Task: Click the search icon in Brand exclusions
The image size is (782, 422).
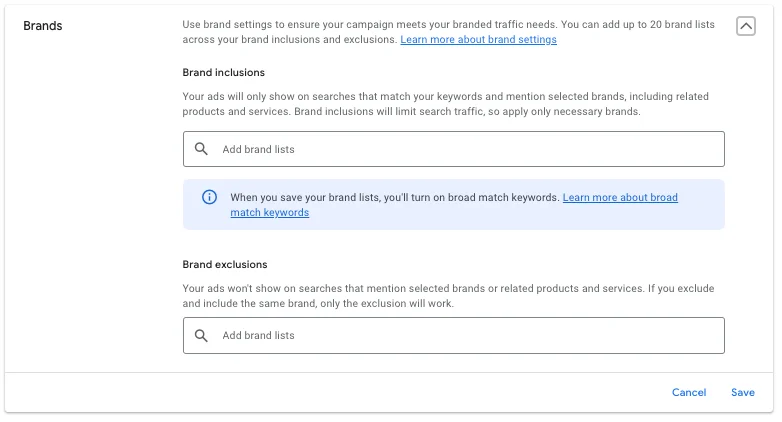Action: click(201, 335)
